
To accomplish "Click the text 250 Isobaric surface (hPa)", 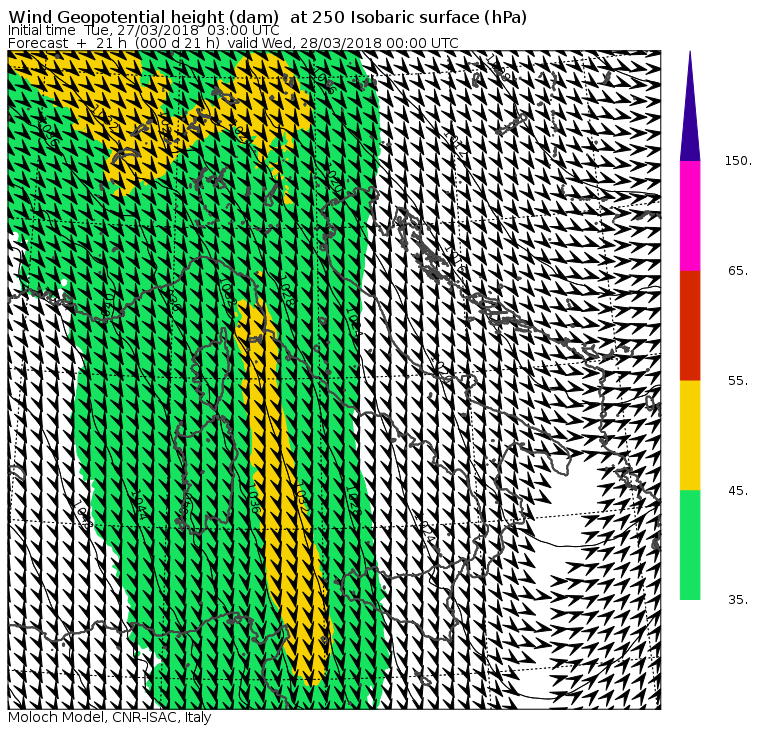I will click(x=419, y=17).
